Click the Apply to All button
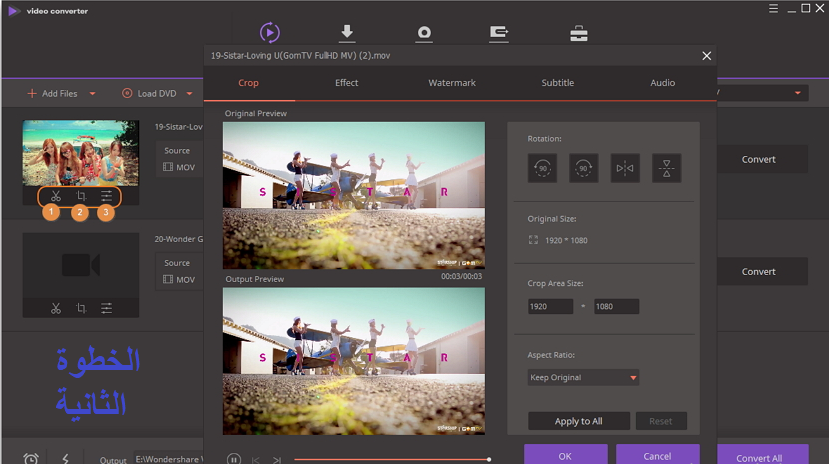This screenshot has height=464, width=829. (578, 421)
